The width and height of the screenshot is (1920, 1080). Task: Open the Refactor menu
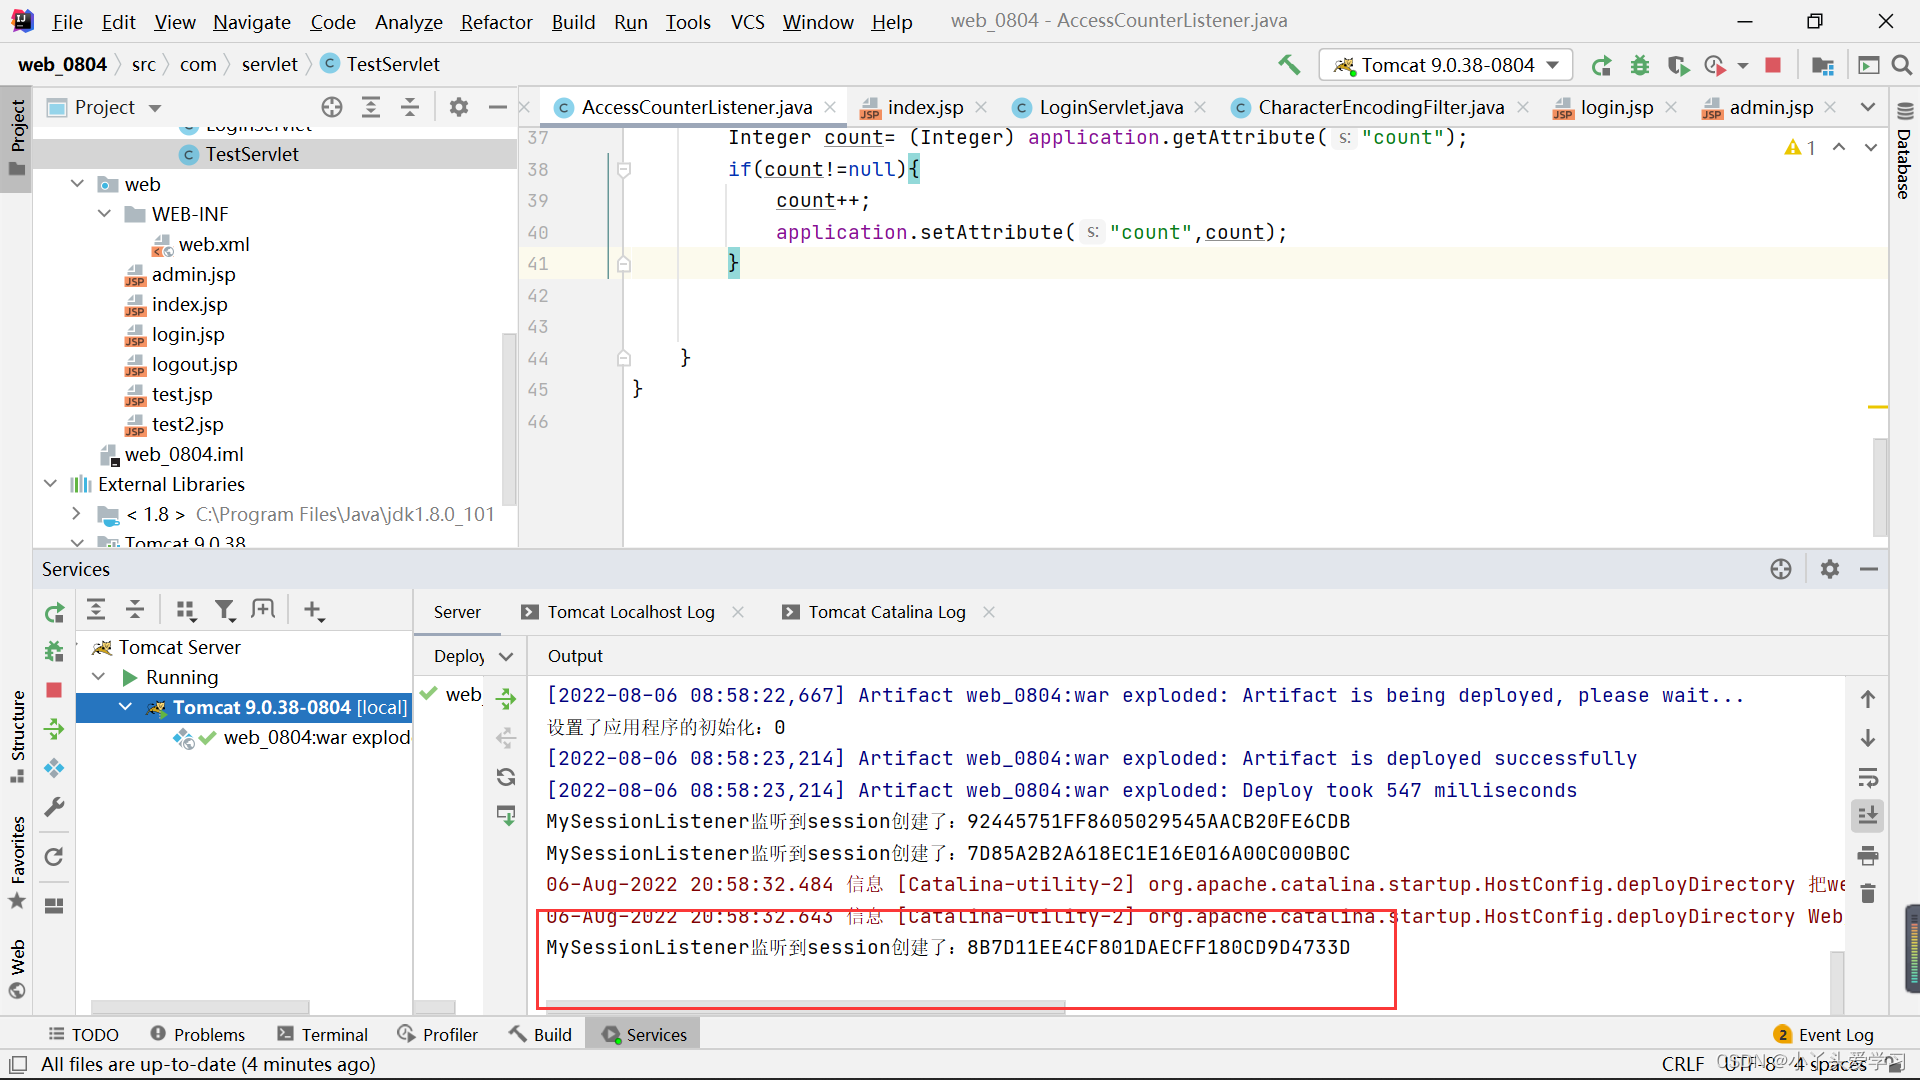[x=496, y=21]
